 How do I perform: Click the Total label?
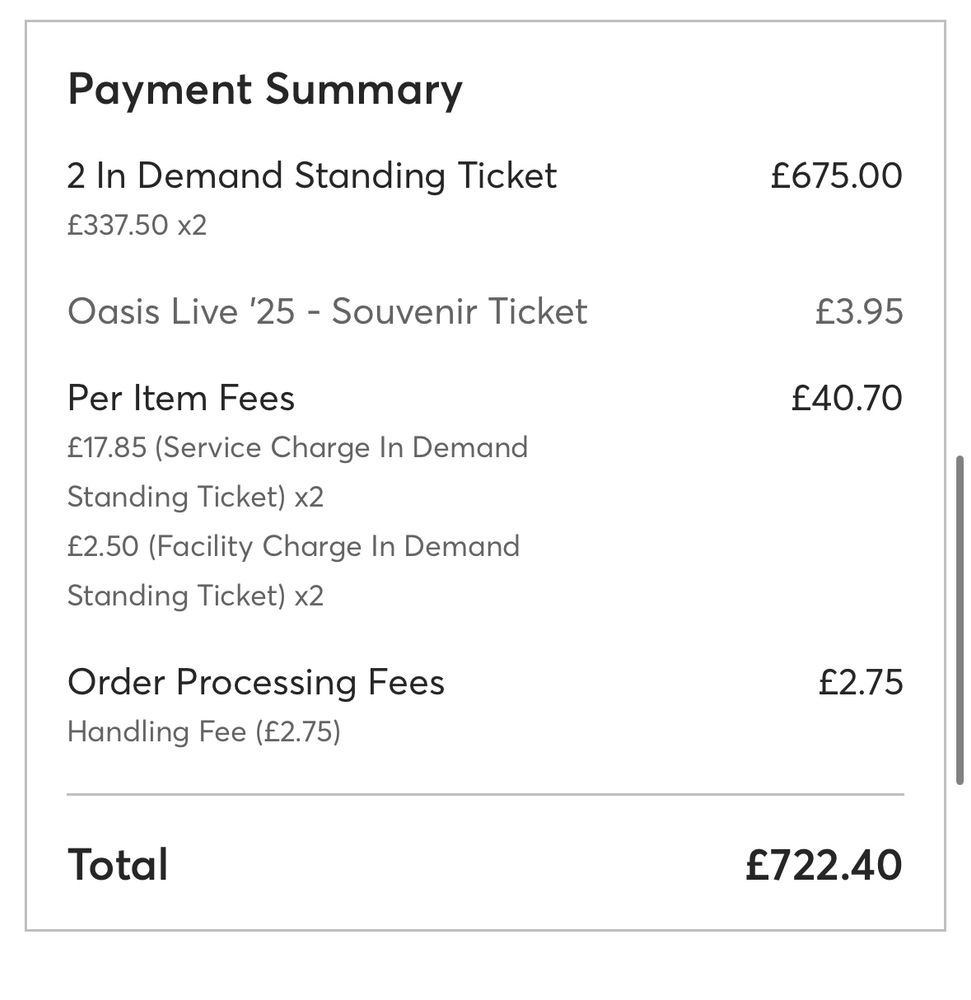pyautogui.click(x=117, y=865)
